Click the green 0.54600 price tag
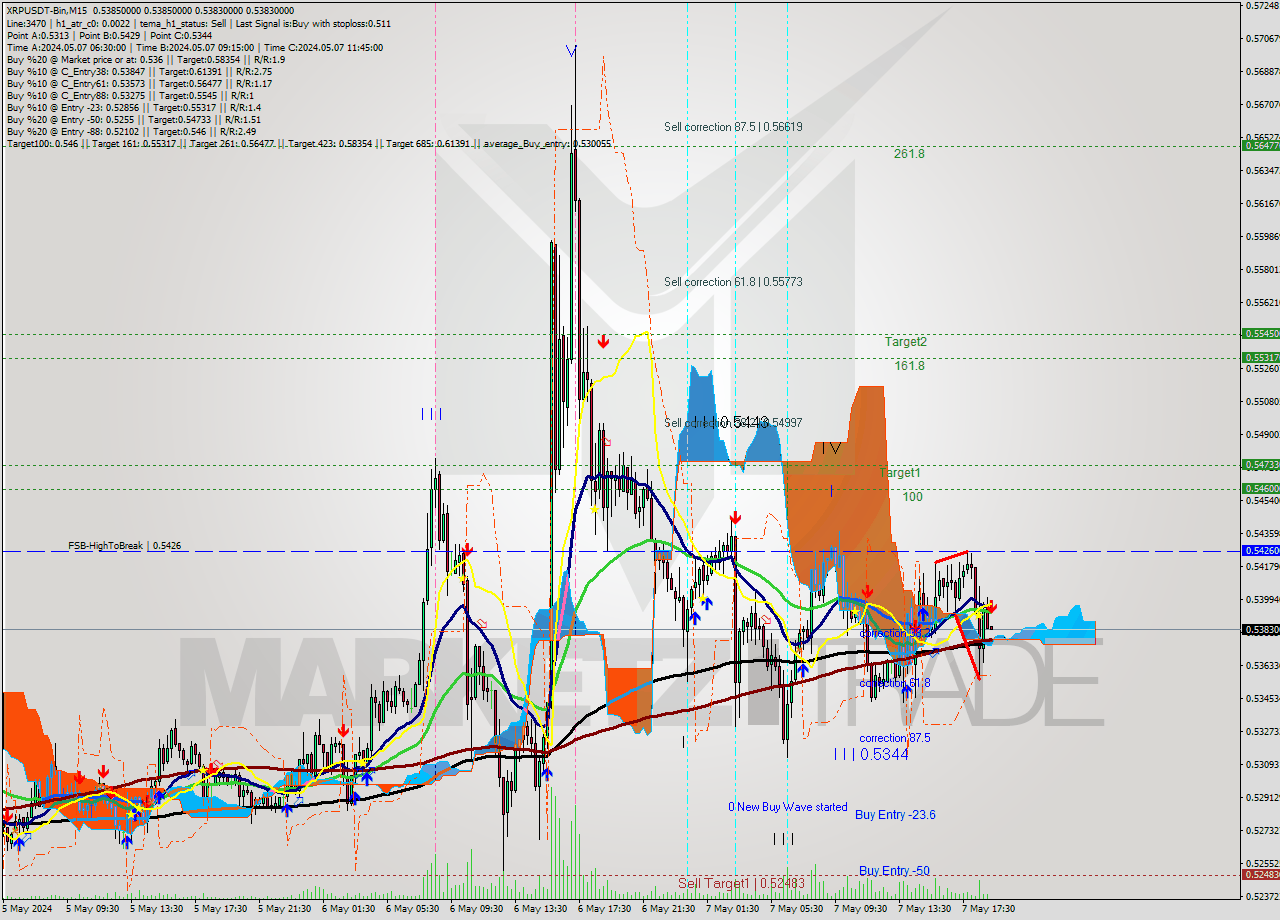 (x=1260, y=489)
